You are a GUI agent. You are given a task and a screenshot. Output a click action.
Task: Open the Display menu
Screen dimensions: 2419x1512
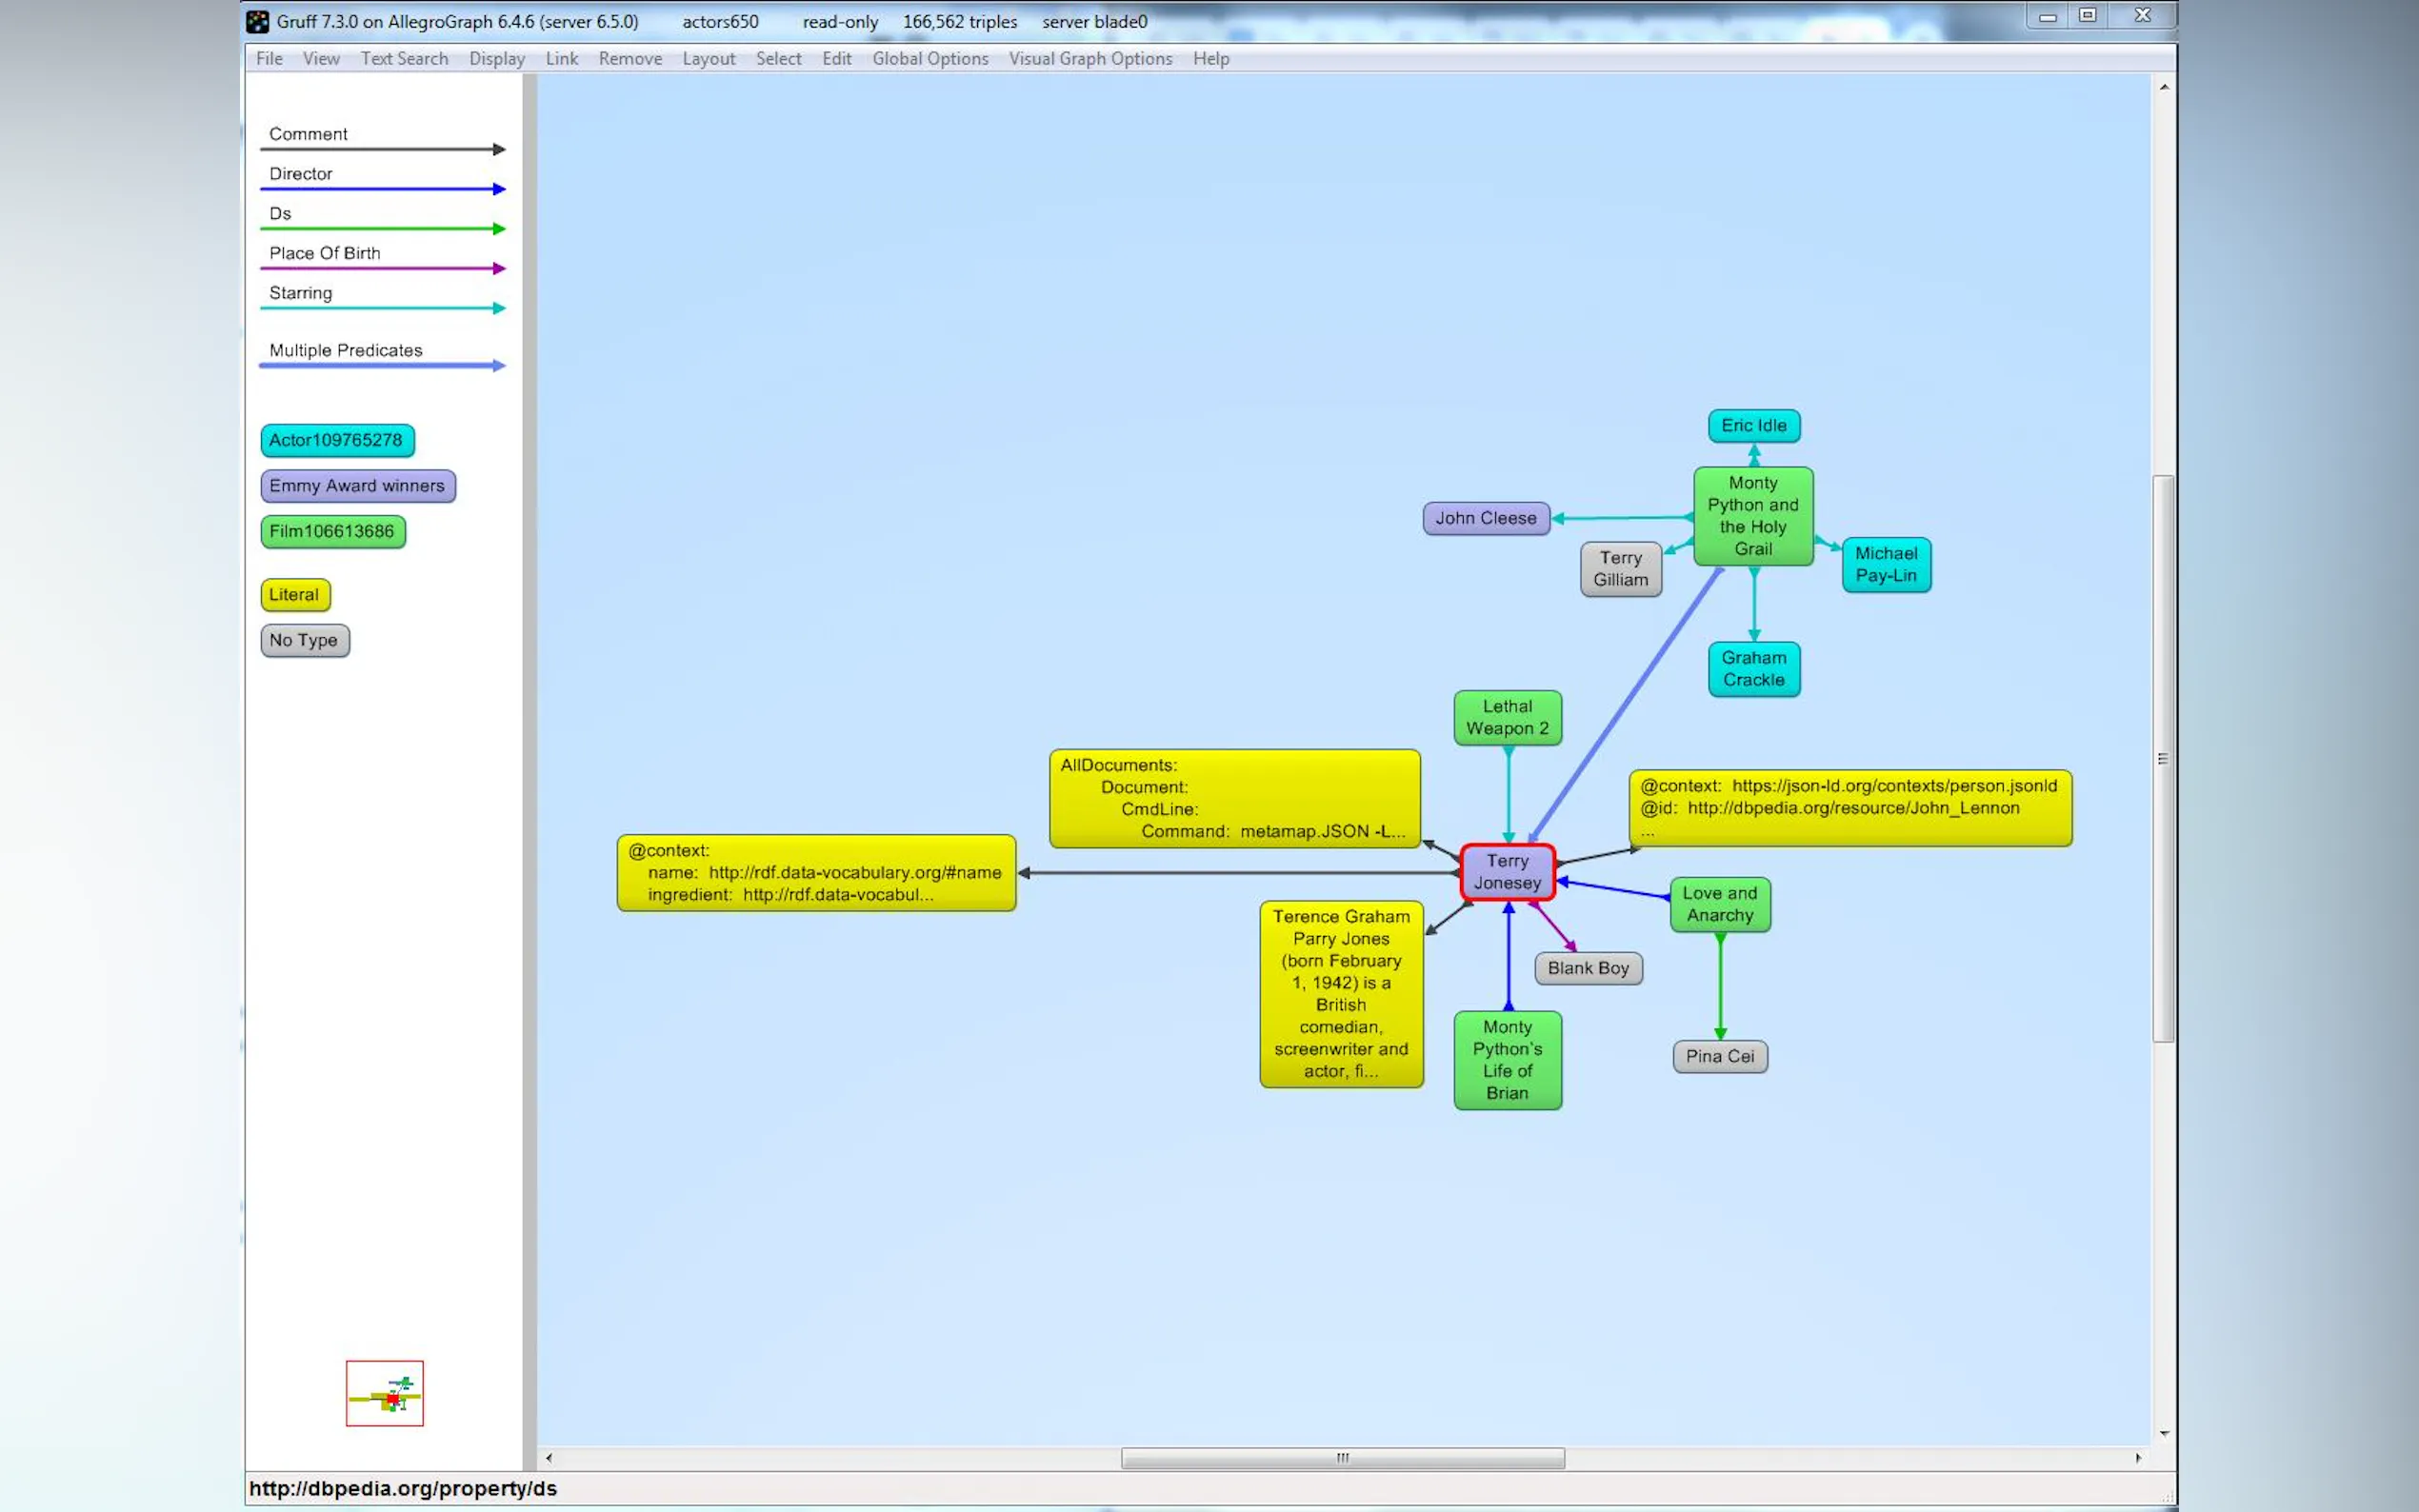496,58
